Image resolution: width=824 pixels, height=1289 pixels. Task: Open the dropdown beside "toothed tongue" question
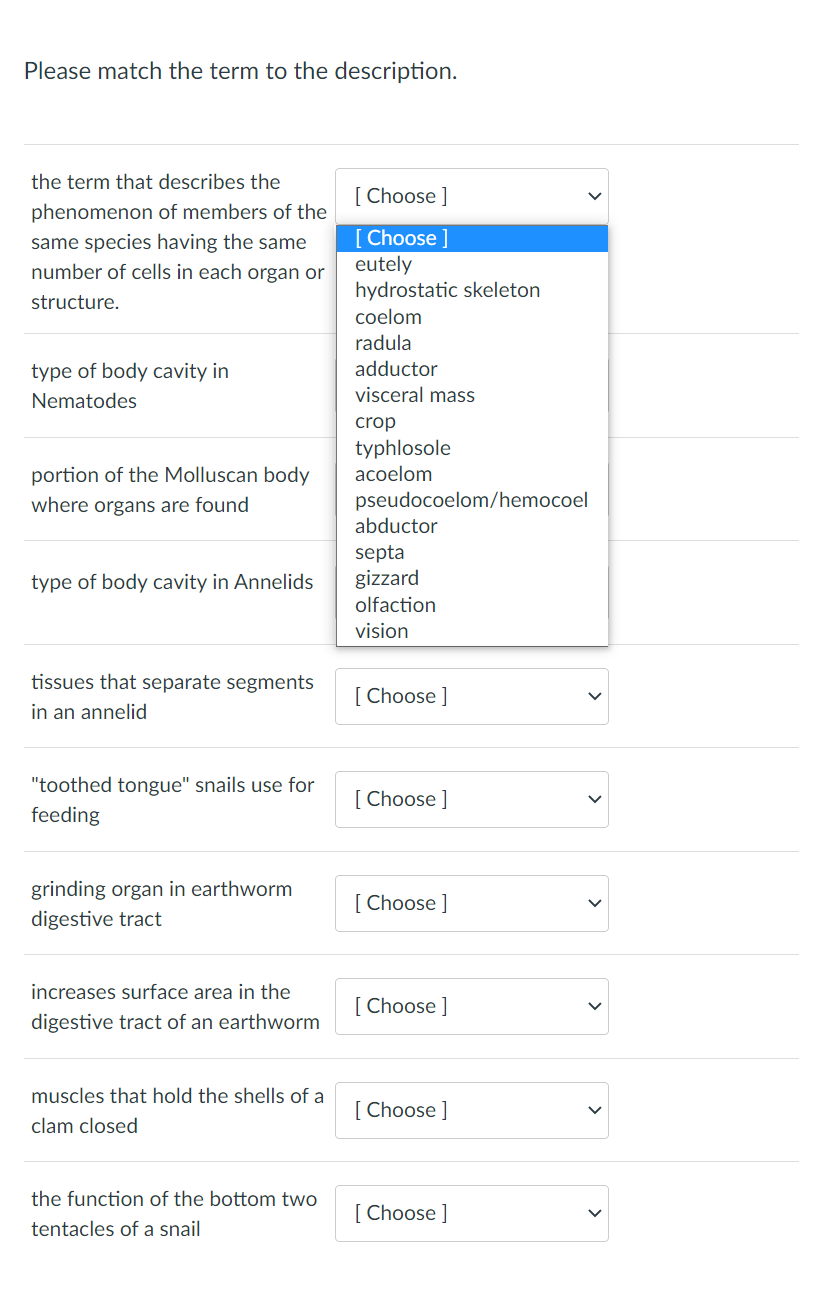[x=471, y=799]
